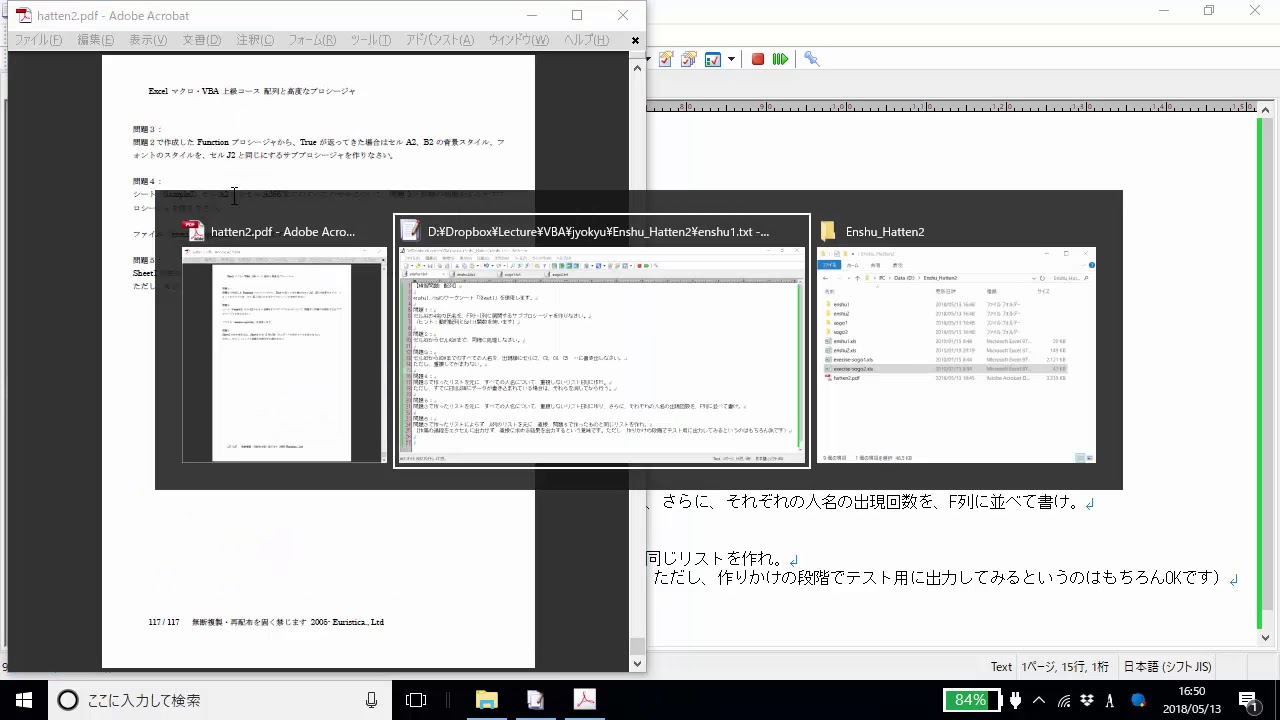Click the scroll down arrow of PDF scrollbar
The image size is (1280, 720).
(637, 663)
